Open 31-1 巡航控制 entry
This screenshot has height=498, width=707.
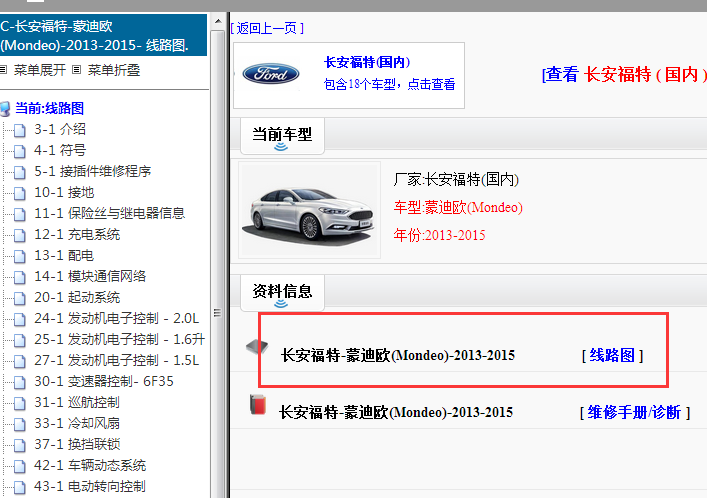[x=77, y=402]
